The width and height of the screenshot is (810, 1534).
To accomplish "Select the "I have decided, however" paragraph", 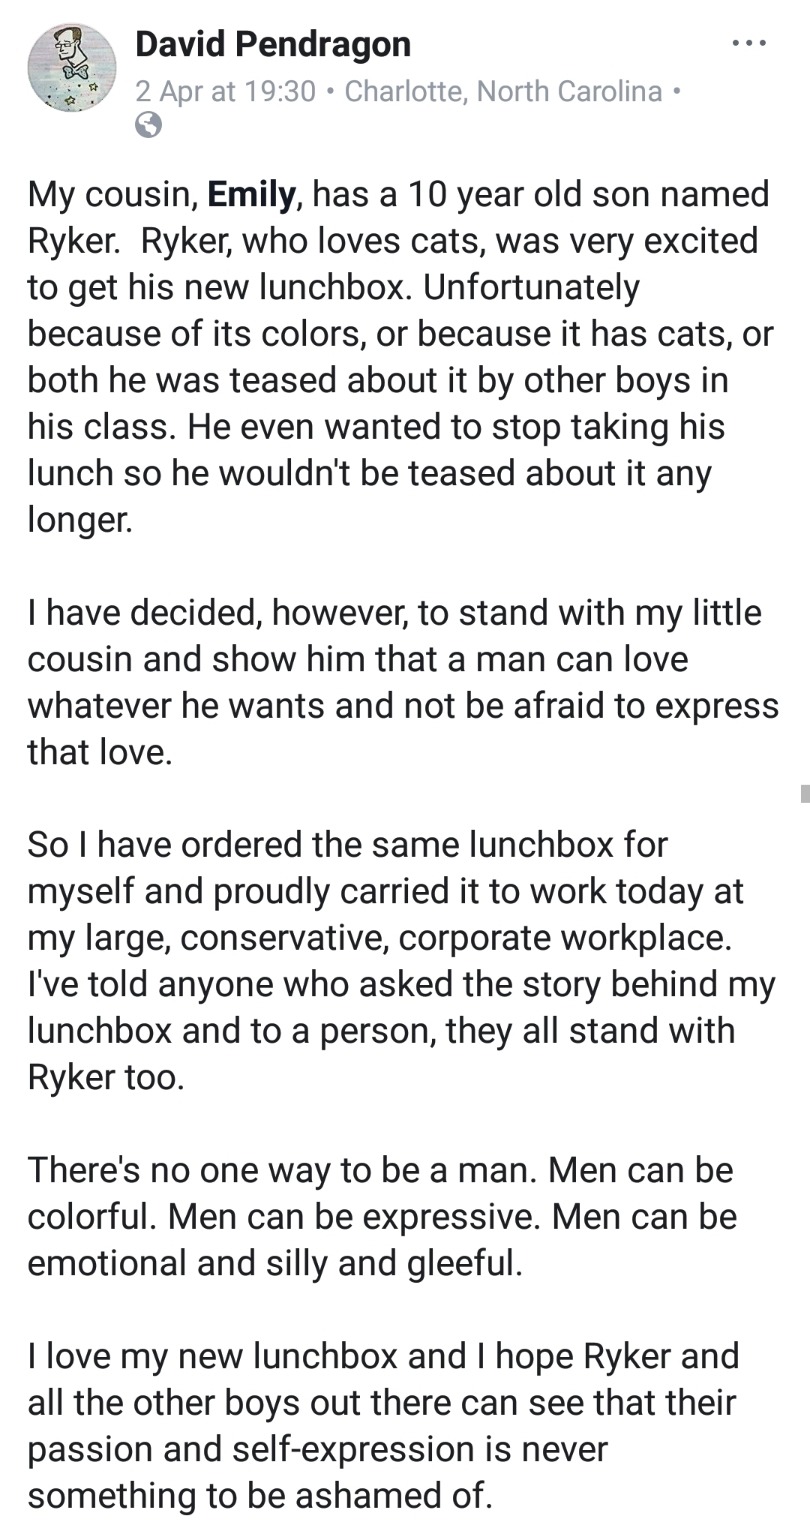I will coord(400,682).
